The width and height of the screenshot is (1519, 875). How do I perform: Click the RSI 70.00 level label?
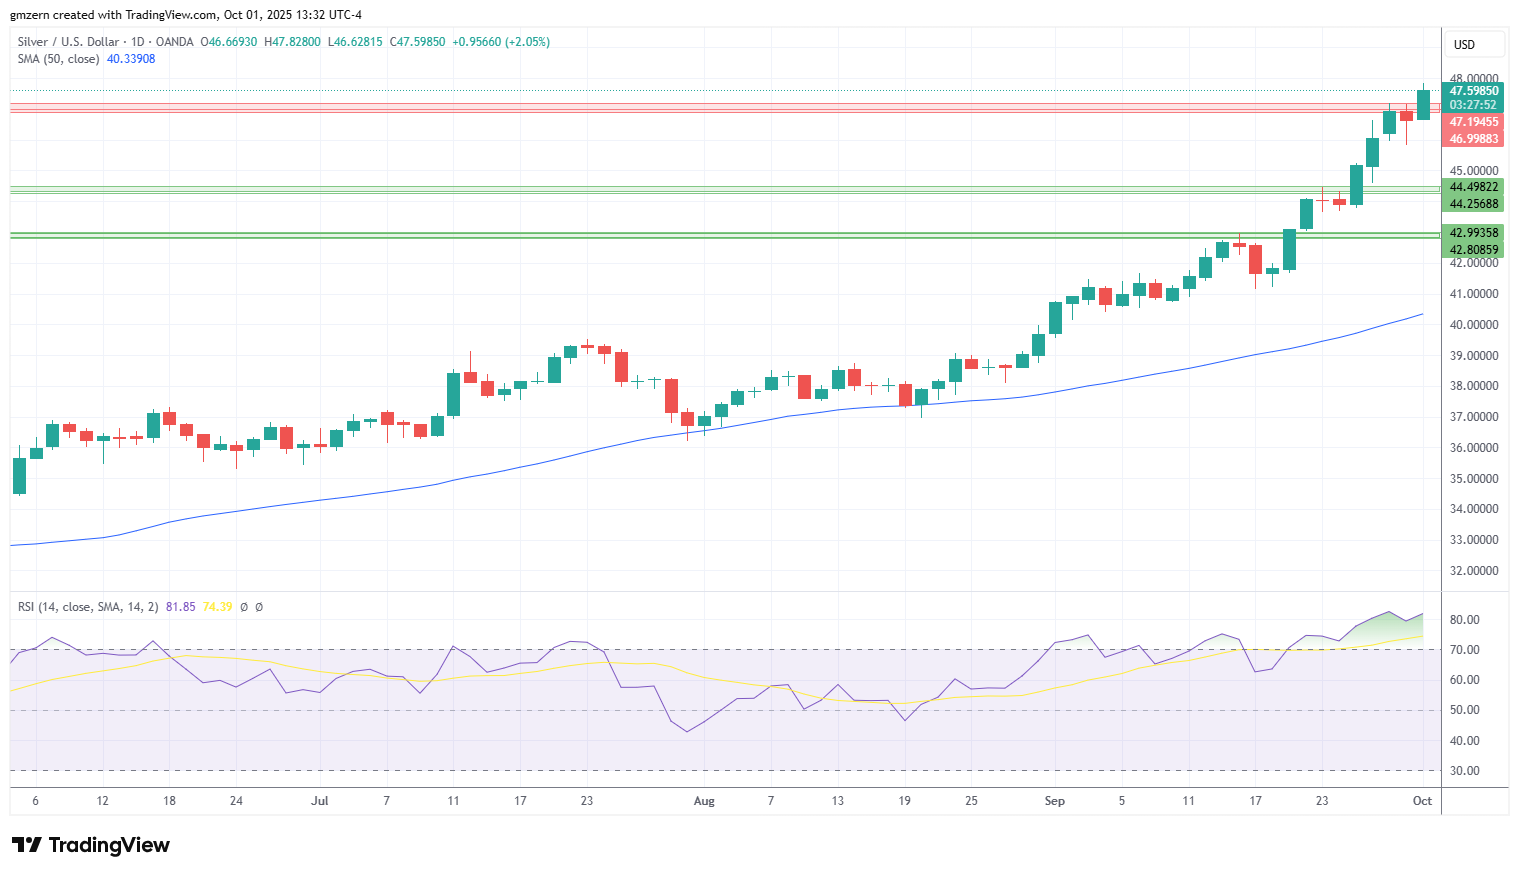(1465, 650)
